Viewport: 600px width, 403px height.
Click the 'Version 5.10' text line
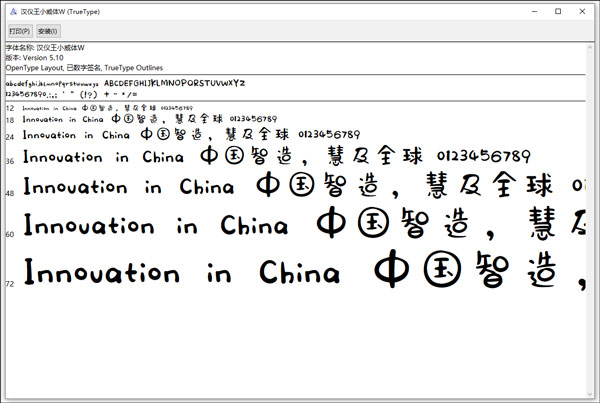tap(34, 58)
